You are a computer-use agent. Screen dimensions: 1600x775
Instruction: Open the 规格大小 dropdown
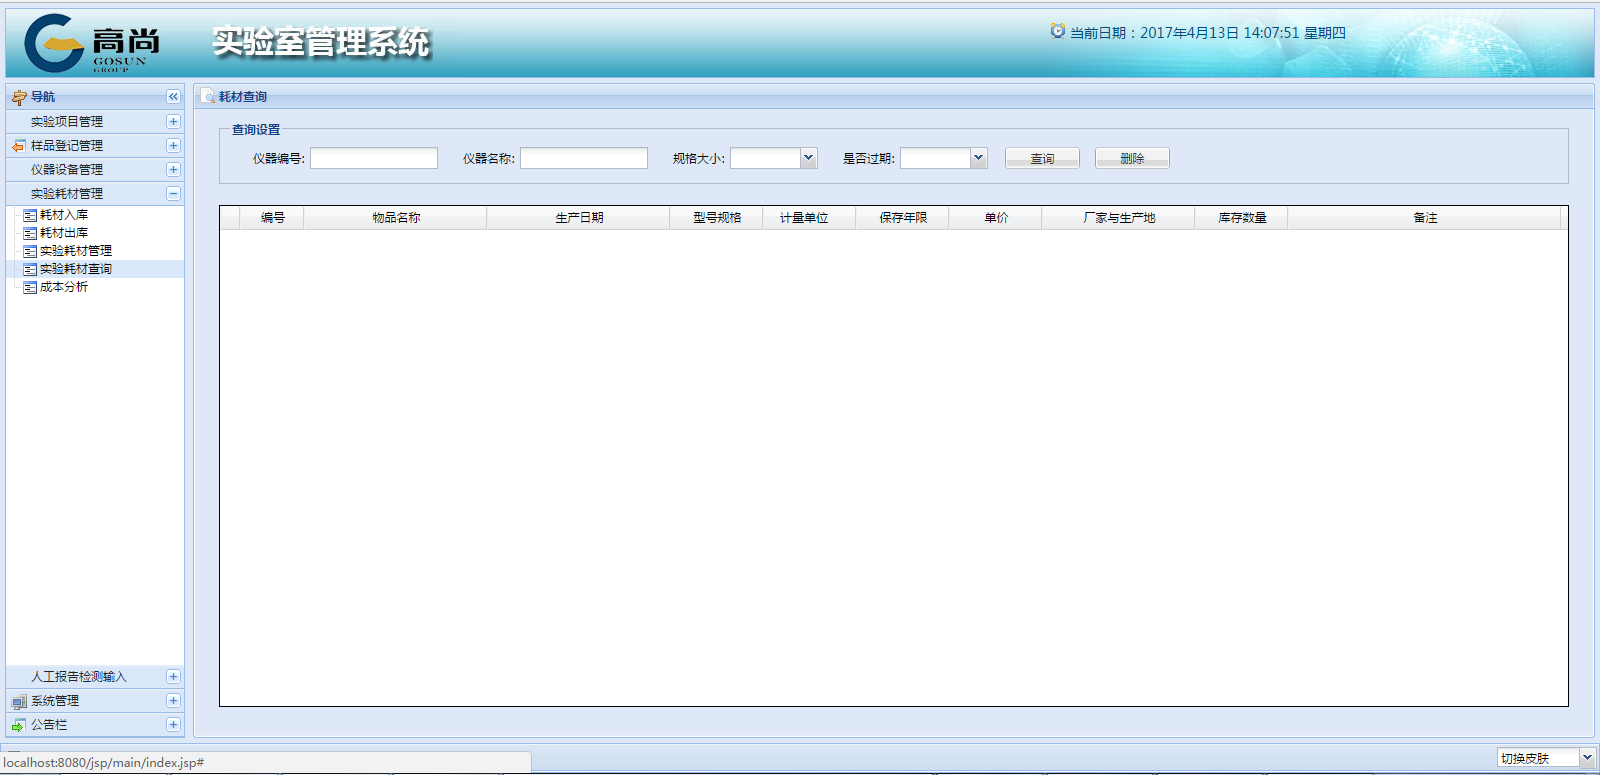pos(808,158)
